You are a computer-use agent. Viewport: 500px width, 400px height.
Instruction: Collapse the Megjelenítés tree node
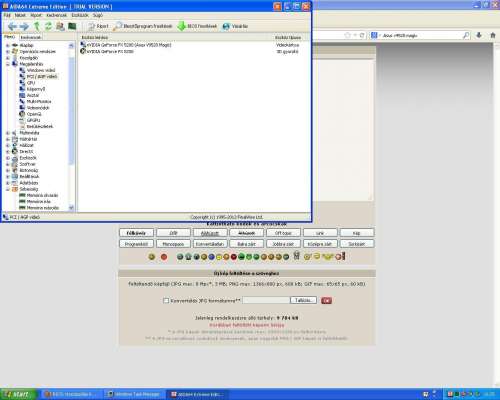(x=8, y=64)
